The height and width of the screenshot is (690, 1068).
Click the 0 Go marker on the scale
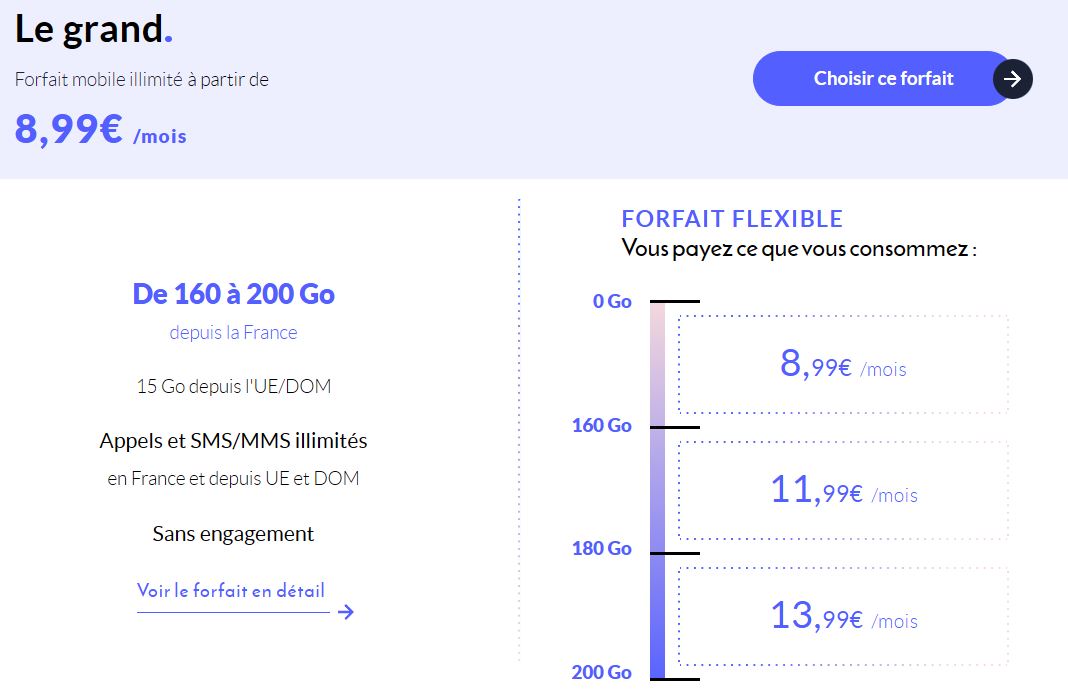click(612, 301)
